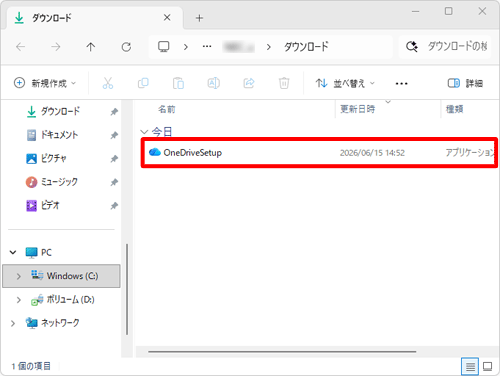Click the Copy icon in toolbar

pos(143,83)
